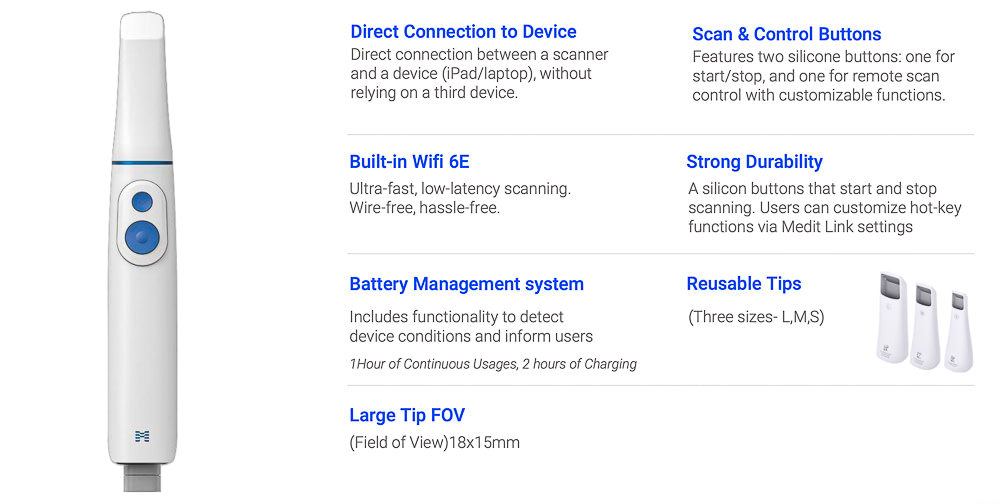Screen dimensions: 1000x504
Task: Click the large blue button on the scanner
Action: point(142,237)
